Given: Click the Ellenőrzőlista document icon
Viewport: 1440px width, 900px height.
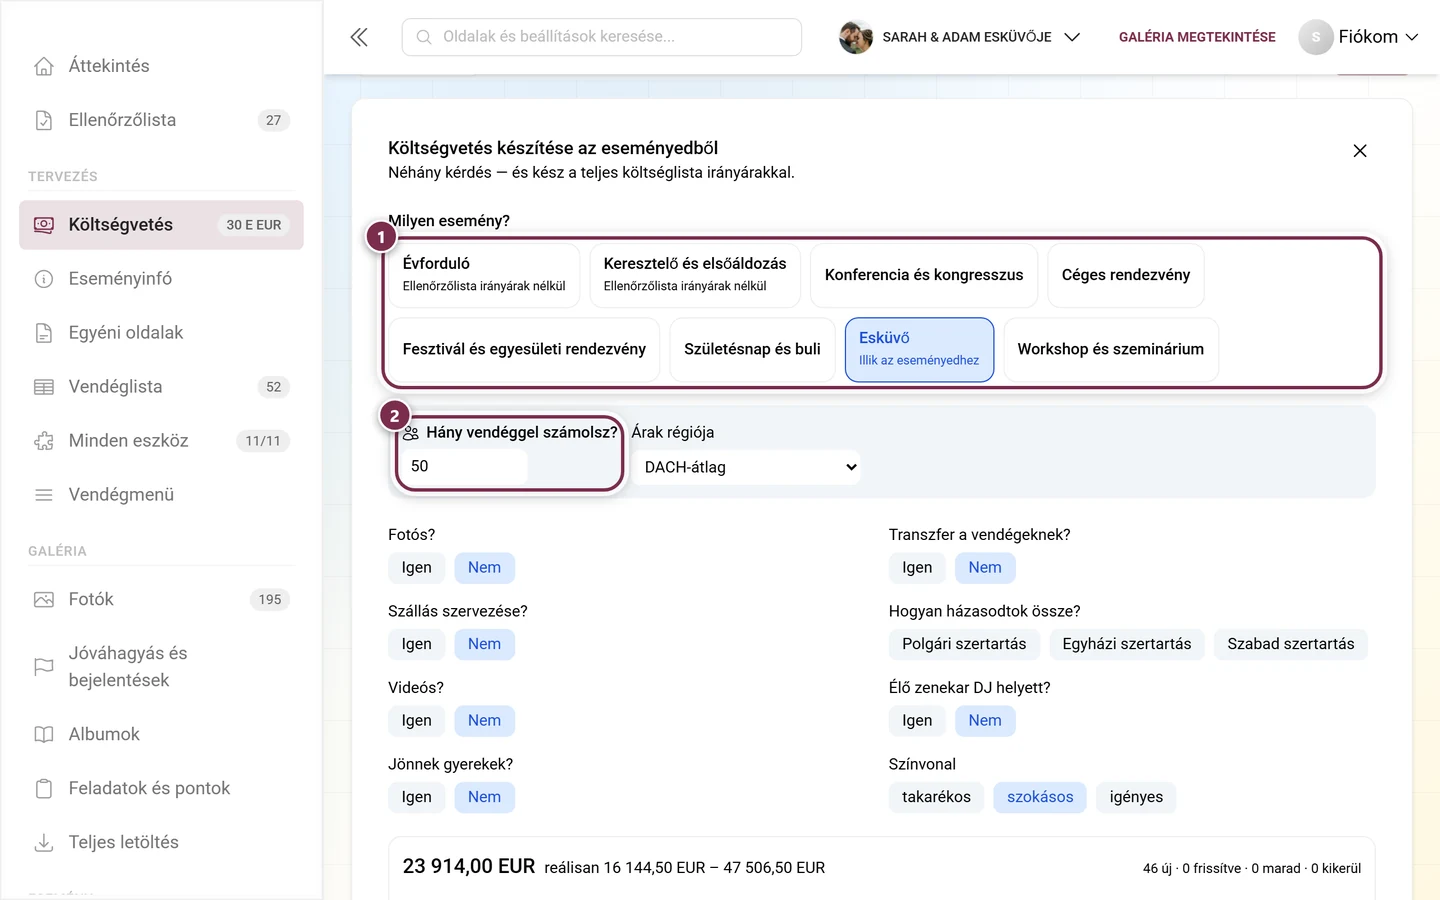Looking at the screenshot, I should 44,120.
